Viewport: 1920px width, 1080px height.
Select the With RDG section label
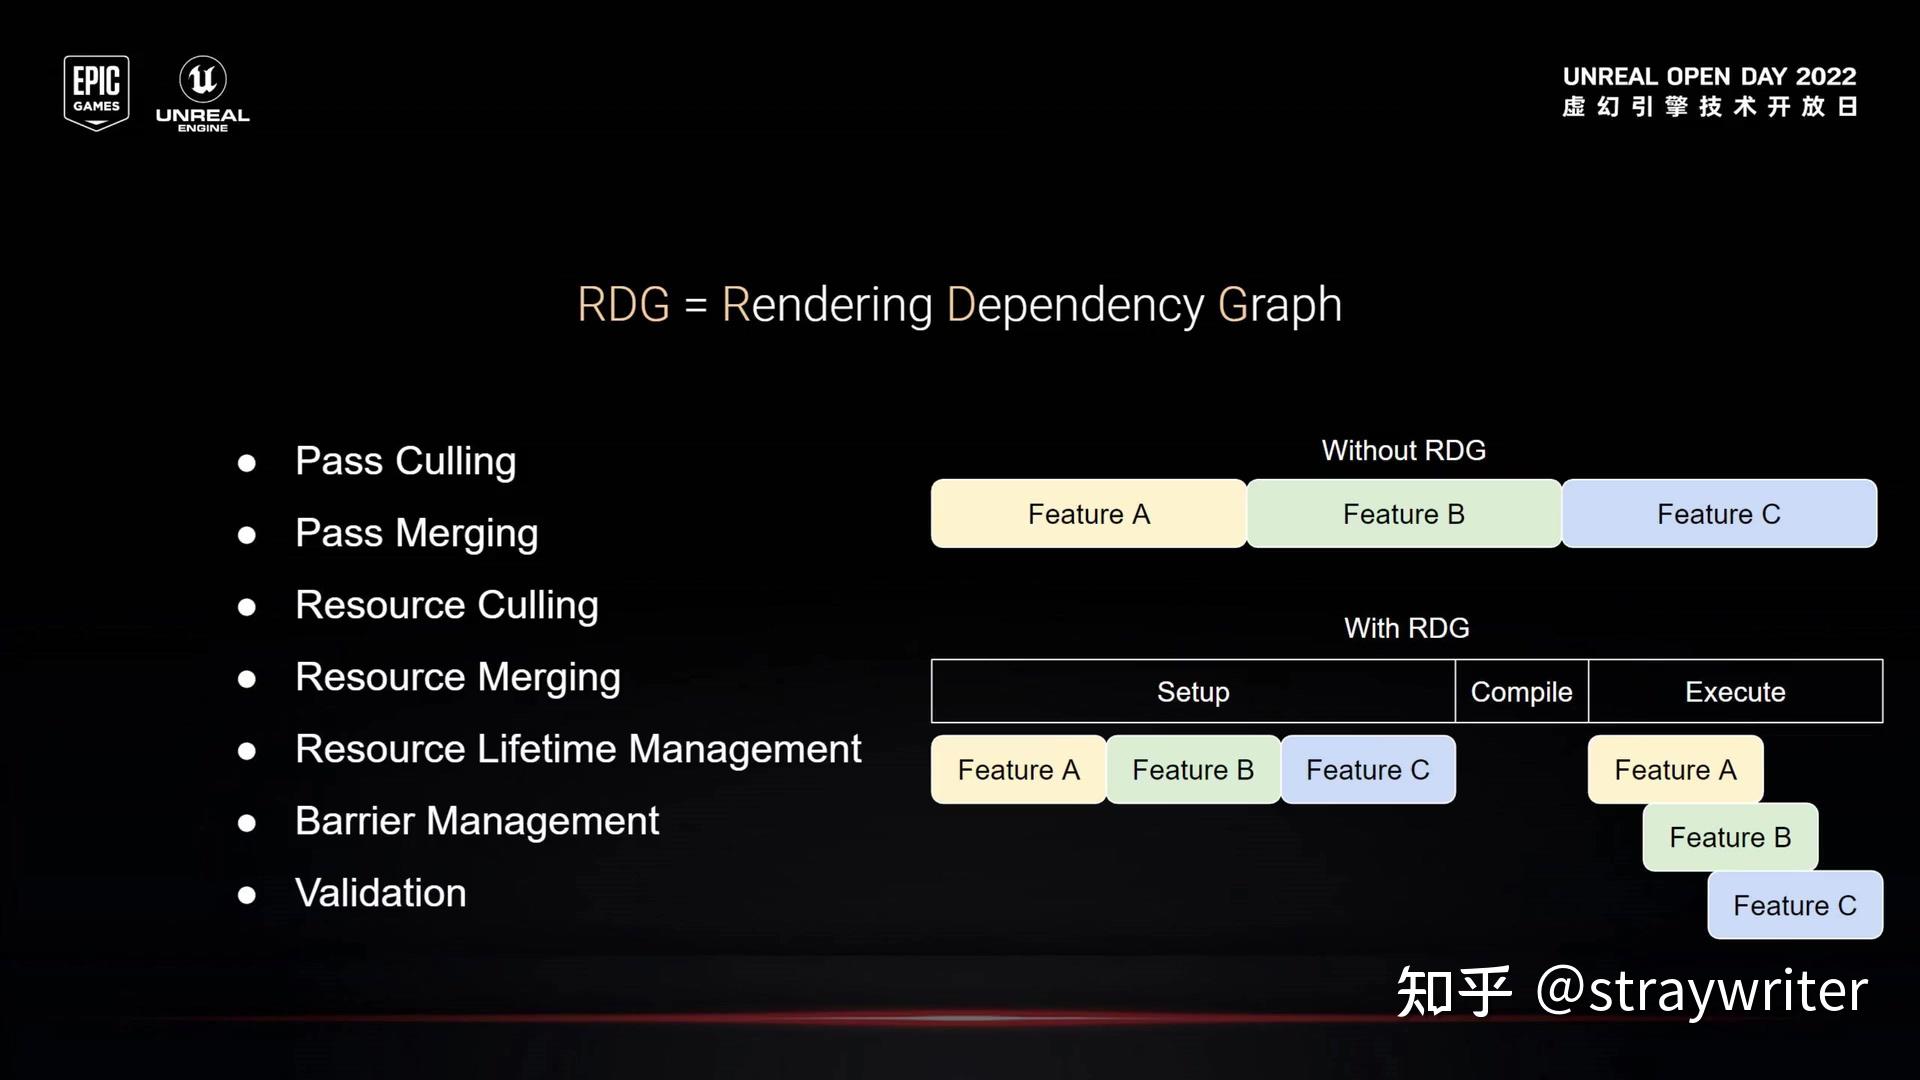[1406, 627]
